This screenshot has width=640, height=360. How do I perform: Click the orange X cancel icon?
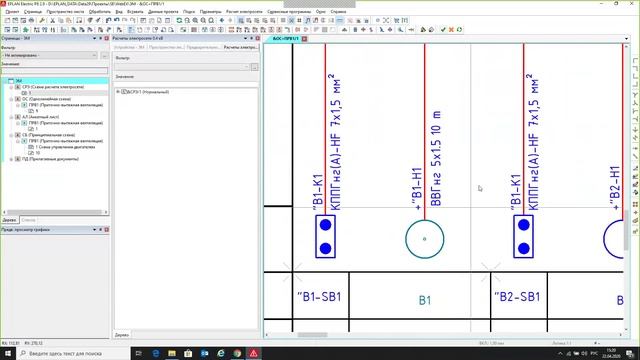click(451, 29)
